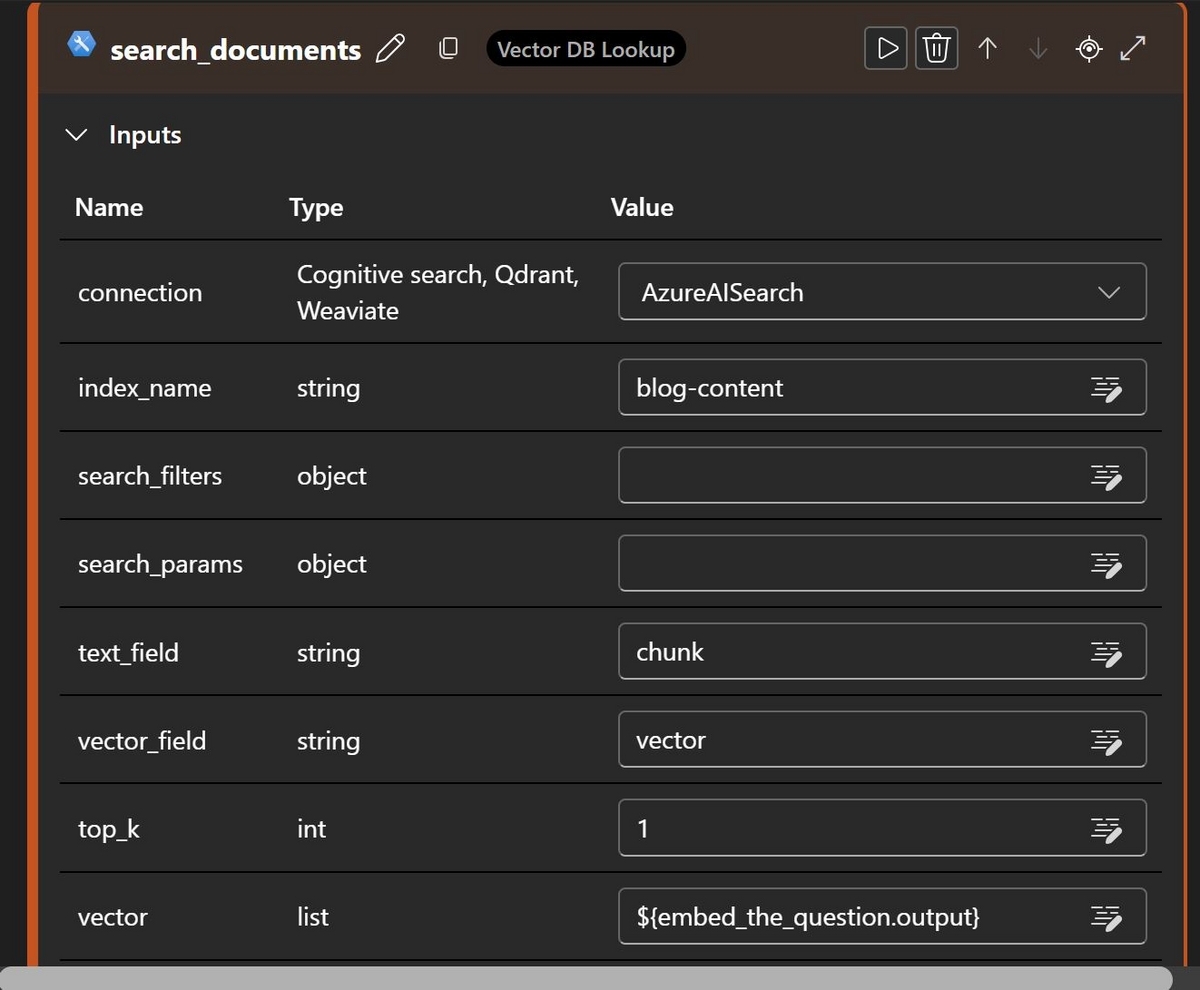Click the vector_field input box

click(850, 740)
